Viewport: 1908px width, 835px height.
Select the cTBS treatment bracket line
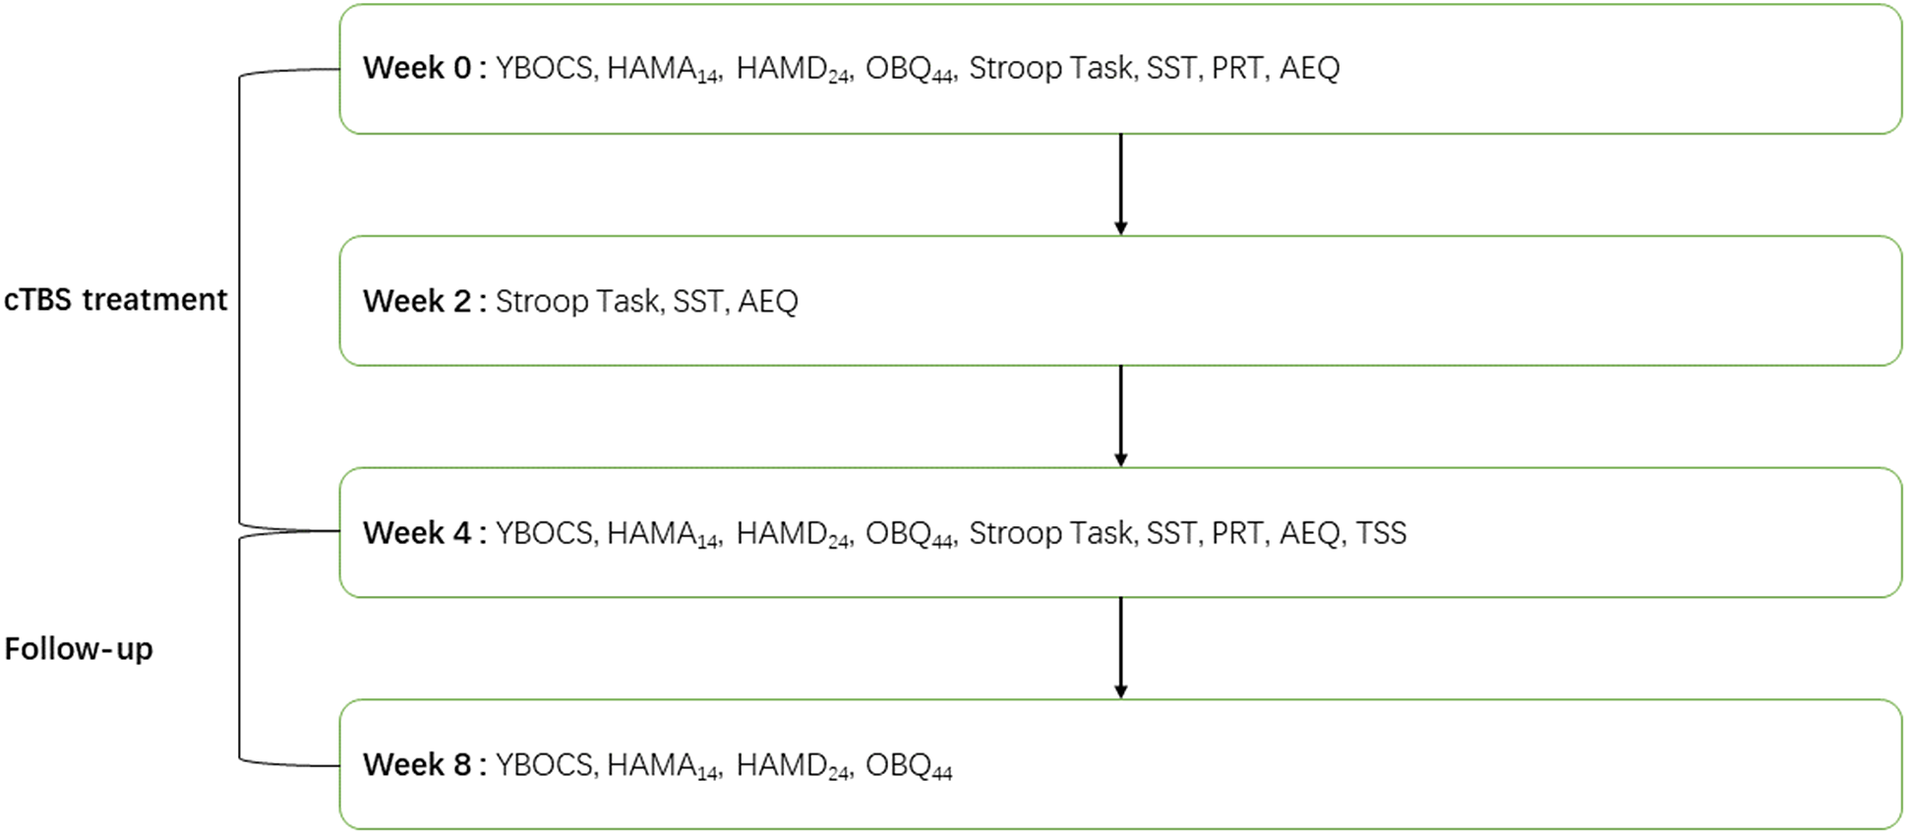(240, 300)
